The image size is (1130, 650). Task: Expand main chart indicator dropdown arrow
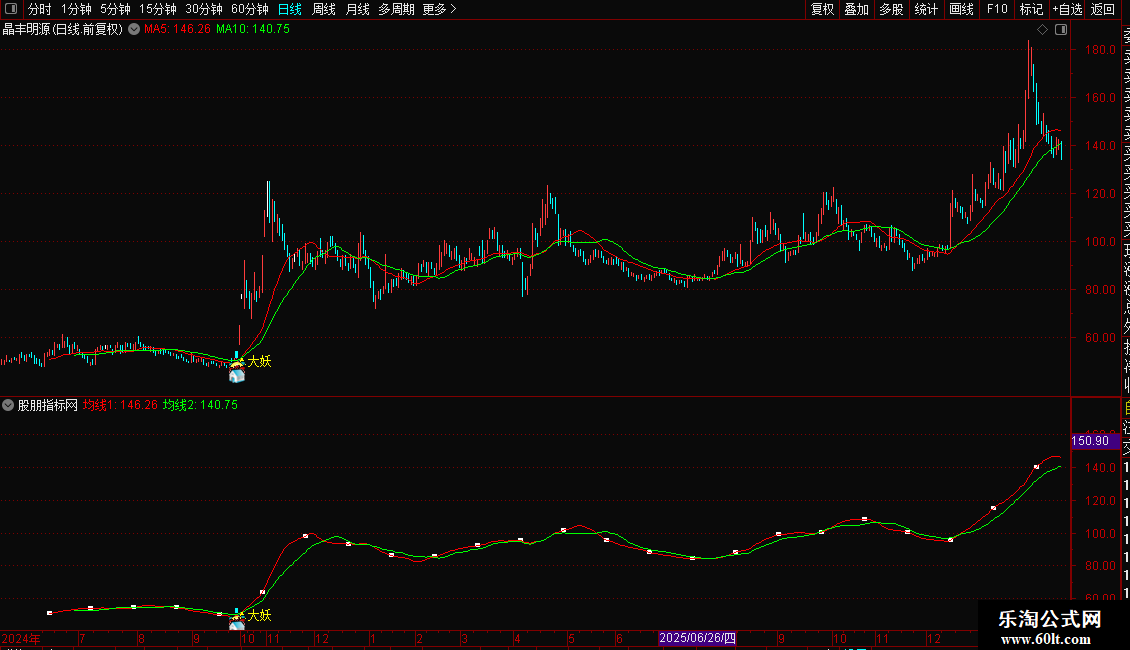pos(134,29)
